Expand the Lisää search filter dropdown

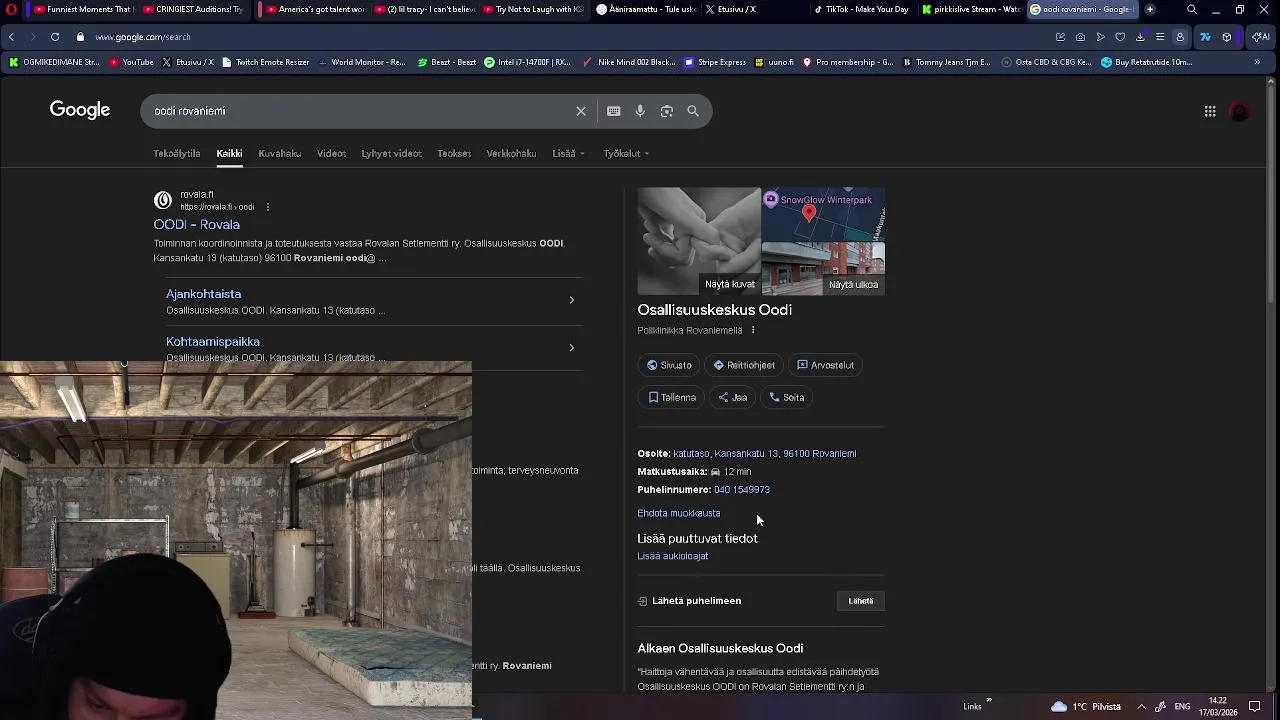(x=568, y=153)
